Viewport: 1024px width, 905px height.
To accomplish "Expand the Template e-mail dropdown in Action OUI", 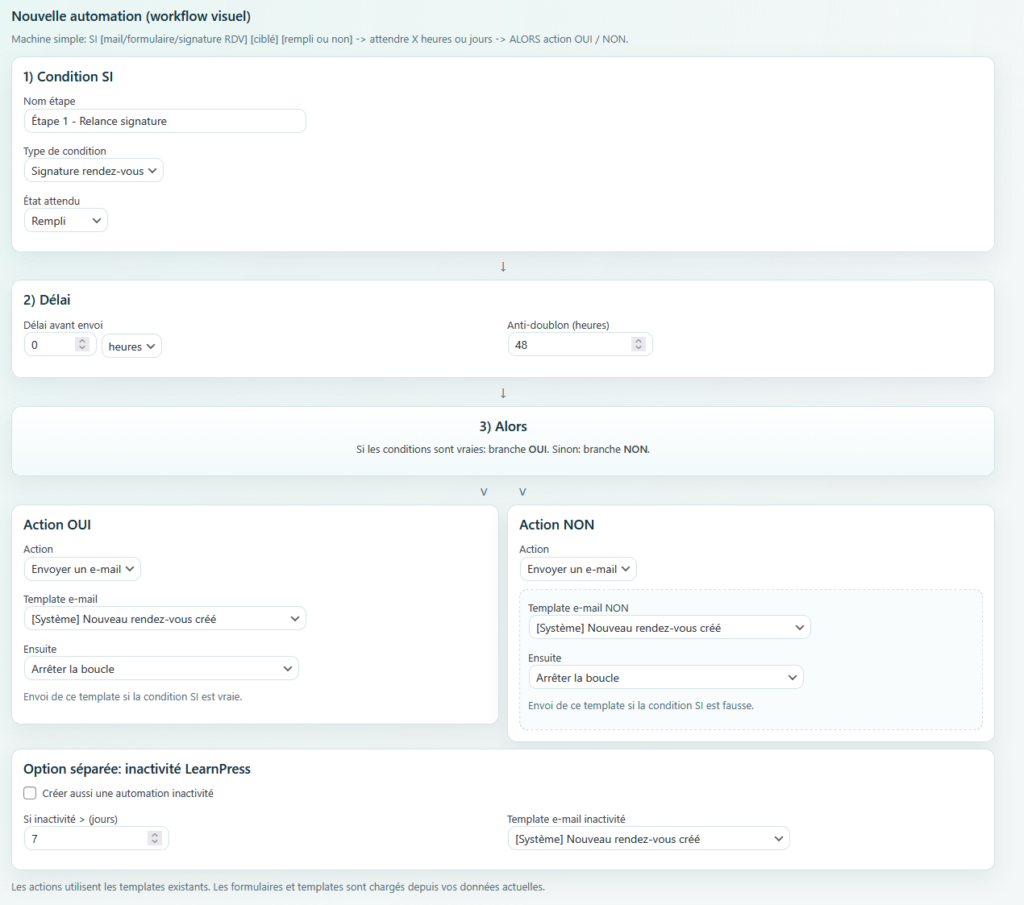I will tap(164, 619).
